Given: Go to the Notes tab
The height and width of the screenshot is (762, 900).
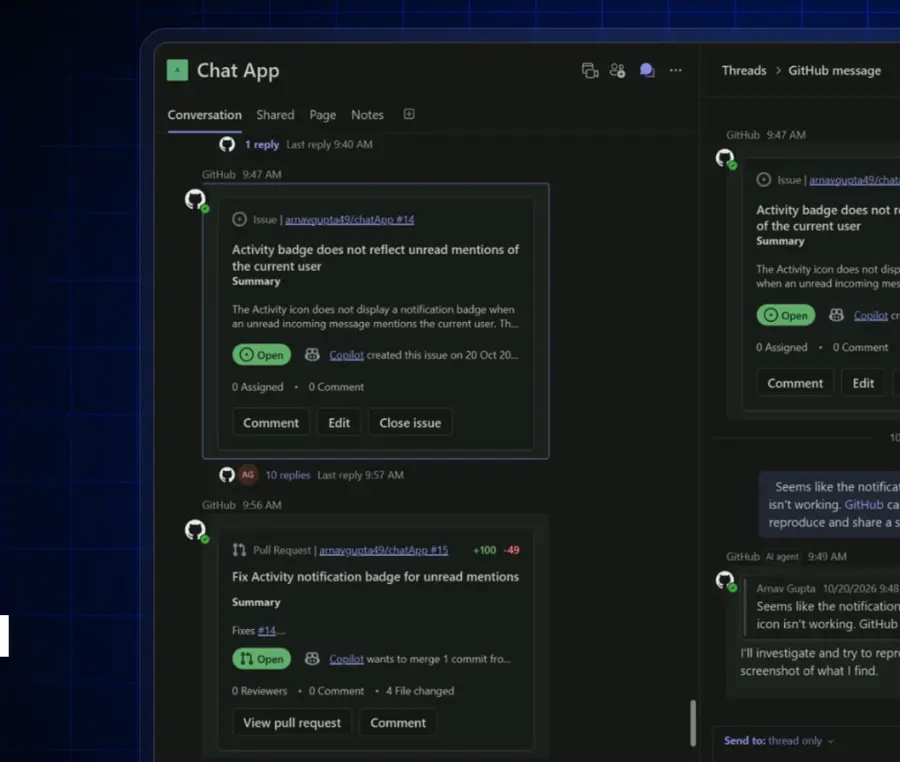Looking at the screenshot, I should [367, 115].
